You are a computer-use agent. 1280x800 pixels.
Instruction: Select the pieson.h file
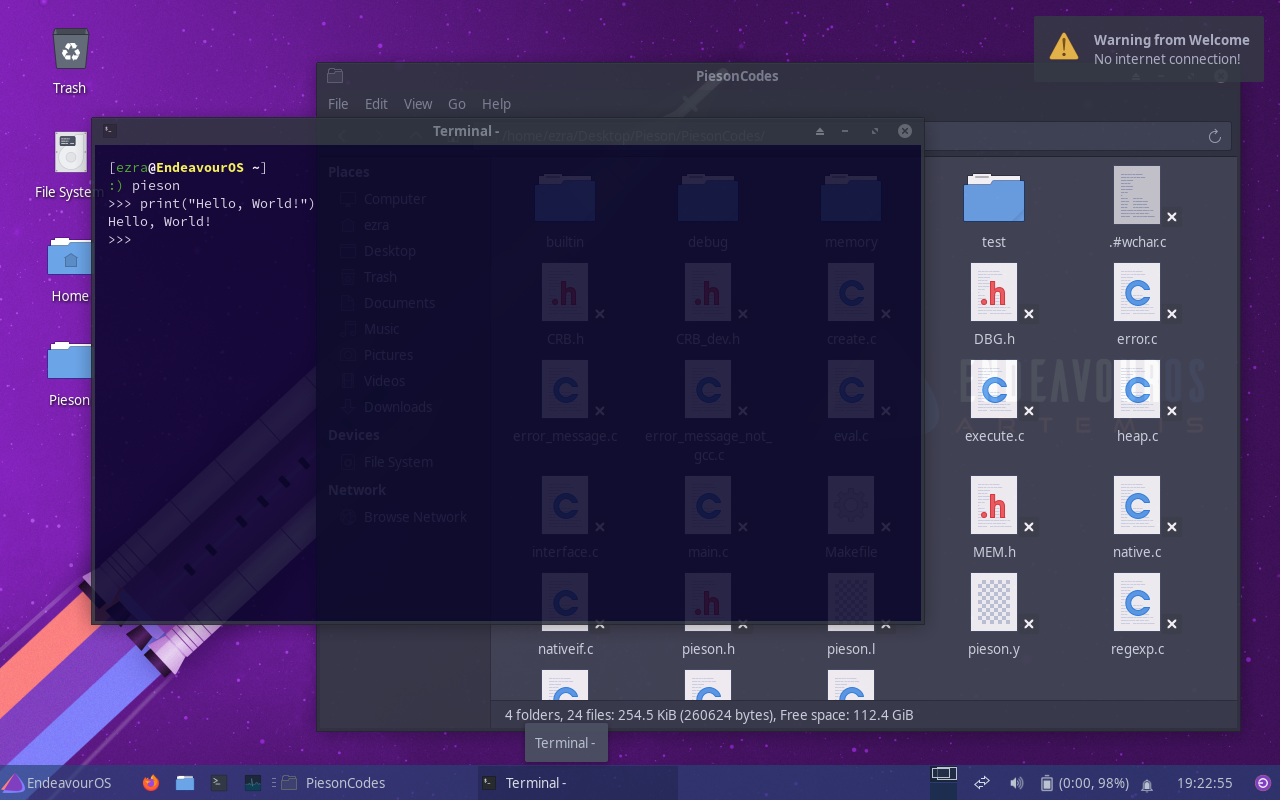708,649
